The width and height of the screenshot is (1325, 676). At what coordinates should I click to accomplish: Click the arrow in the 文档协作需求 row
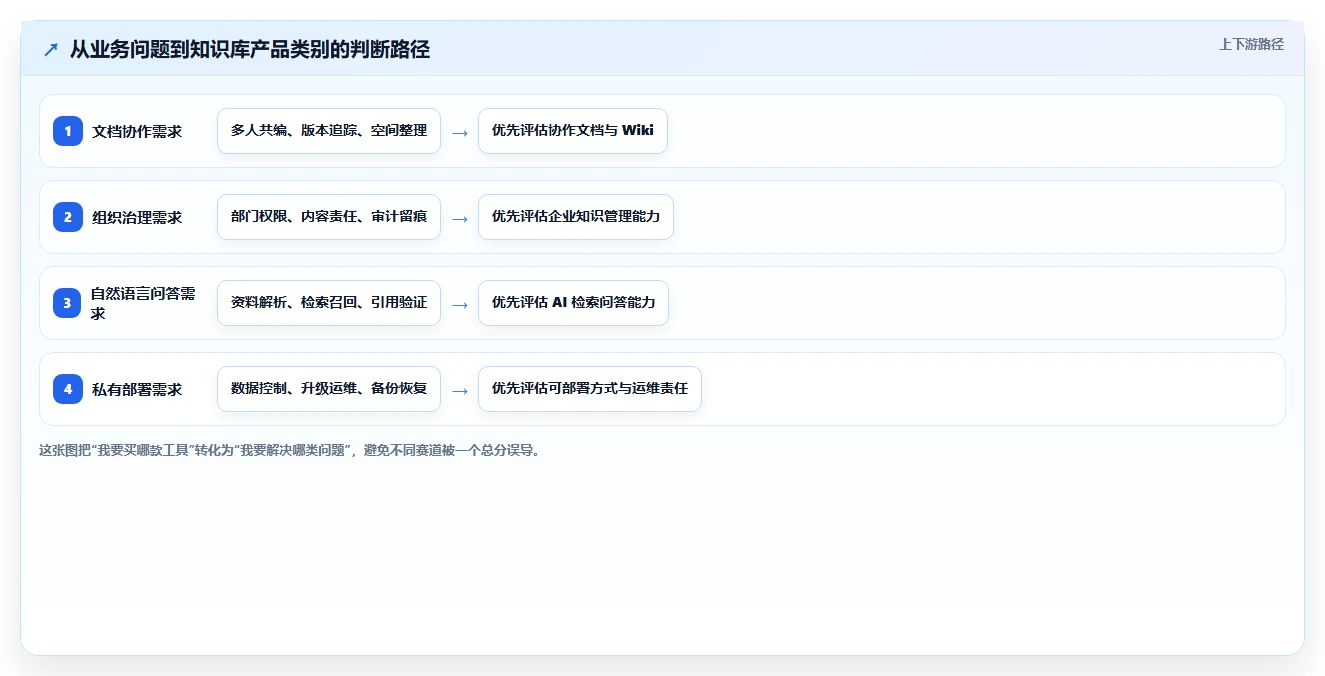tap(460, 132)
